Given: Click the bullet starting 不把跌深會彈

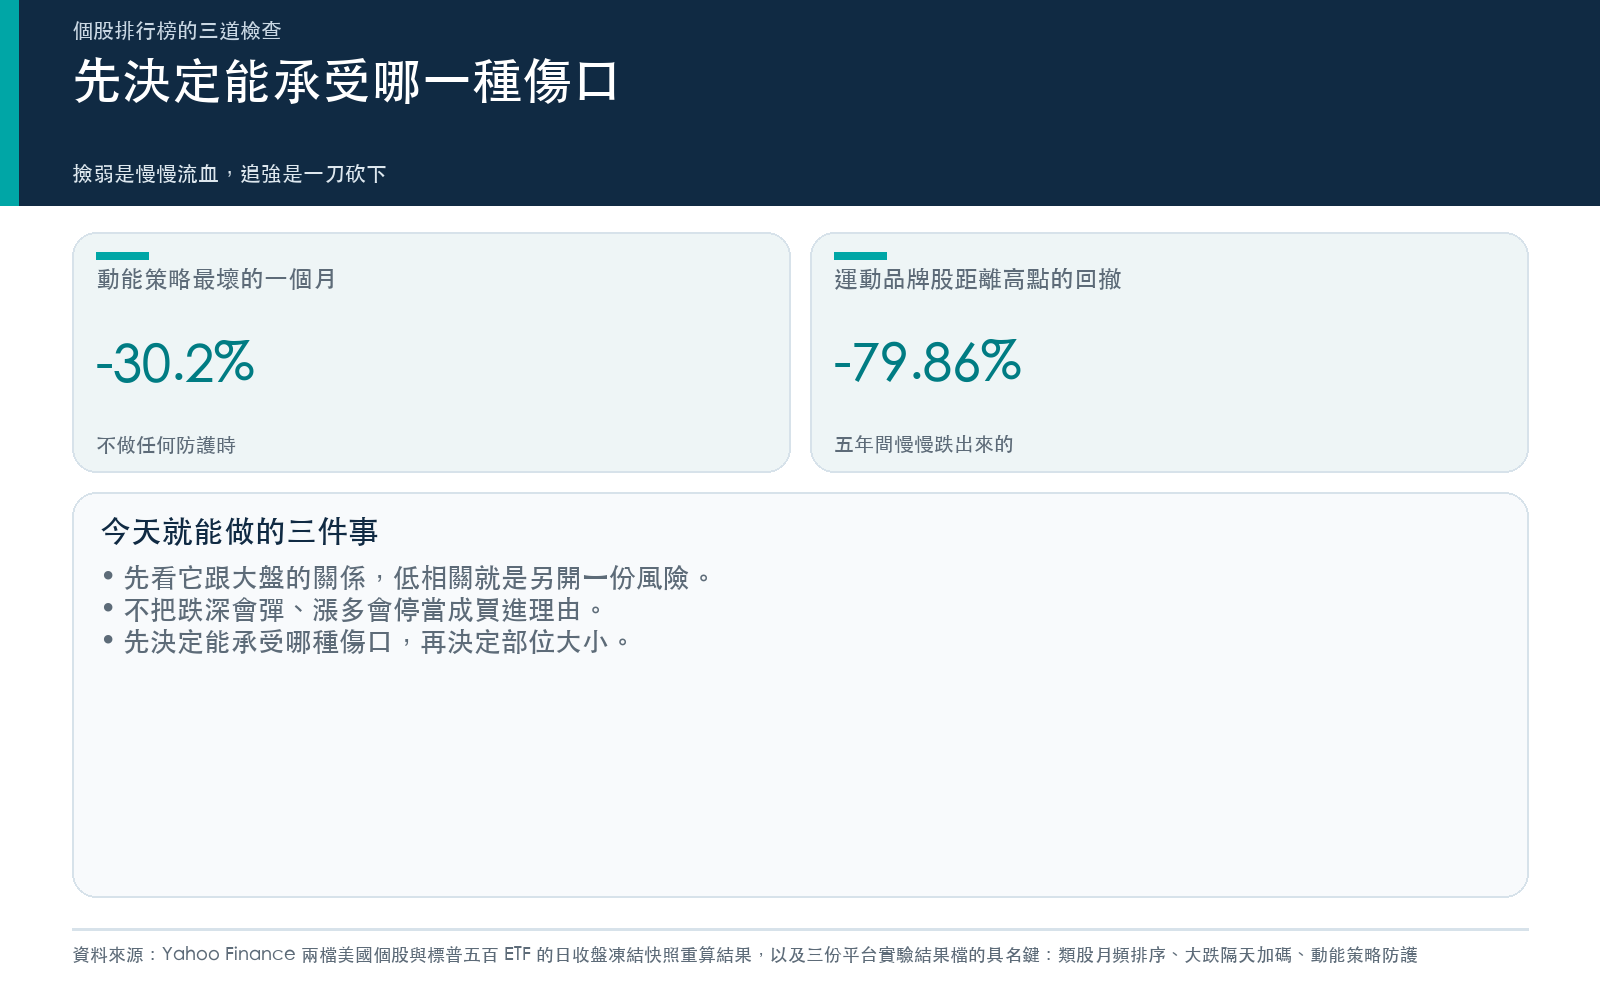Looking at the screenshot, I should coord(353,610).
